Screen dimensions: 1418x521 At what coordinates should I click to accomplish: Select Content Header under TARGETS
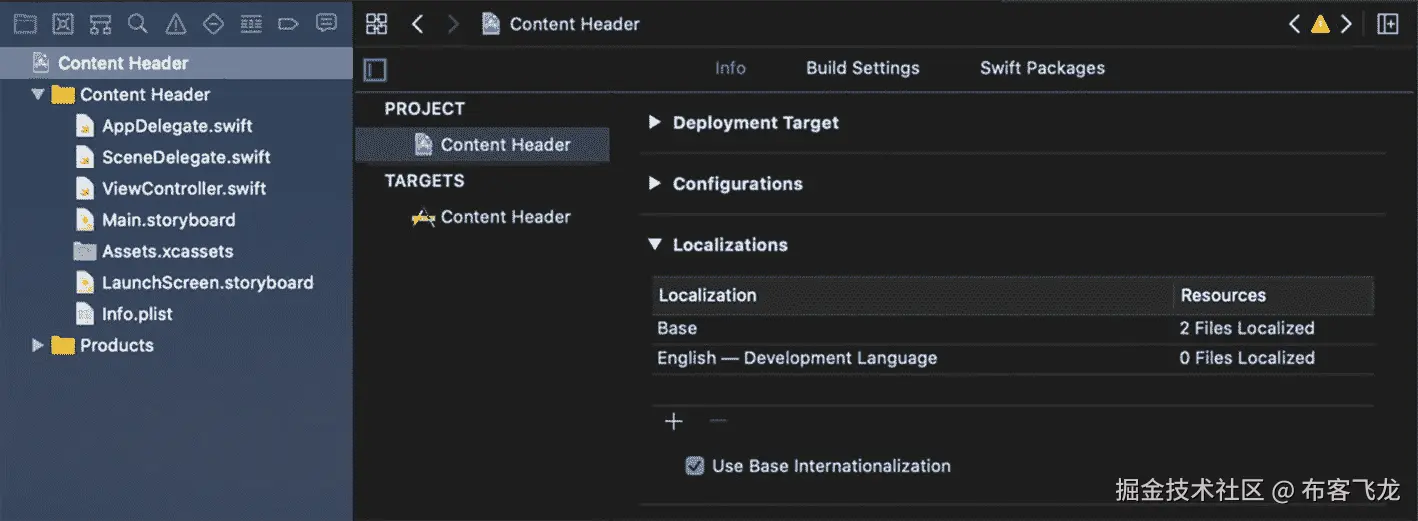[505, 217]
